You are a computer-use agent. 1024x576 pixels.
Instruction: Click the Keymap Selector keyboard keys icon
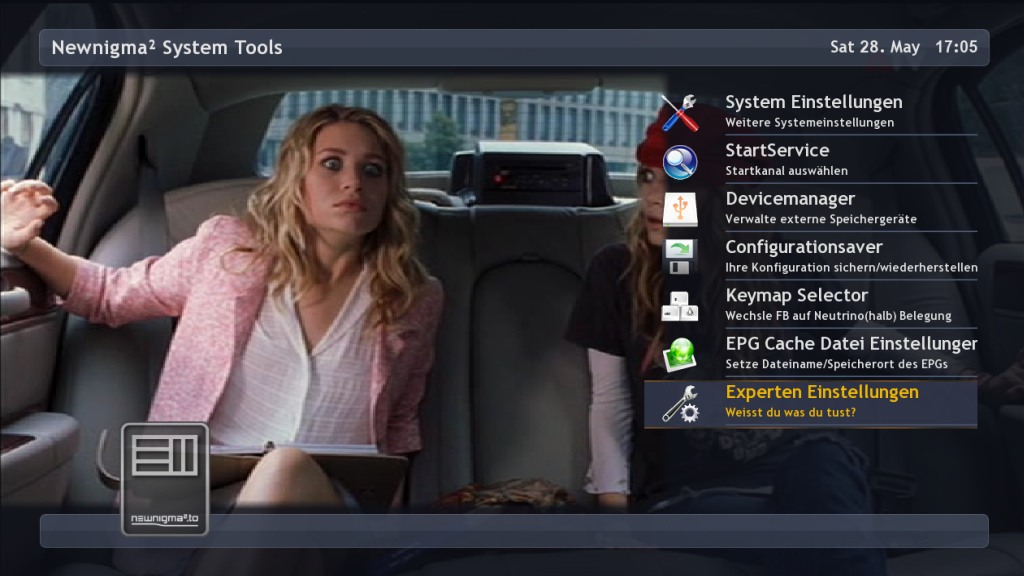(x=680, y=306)
